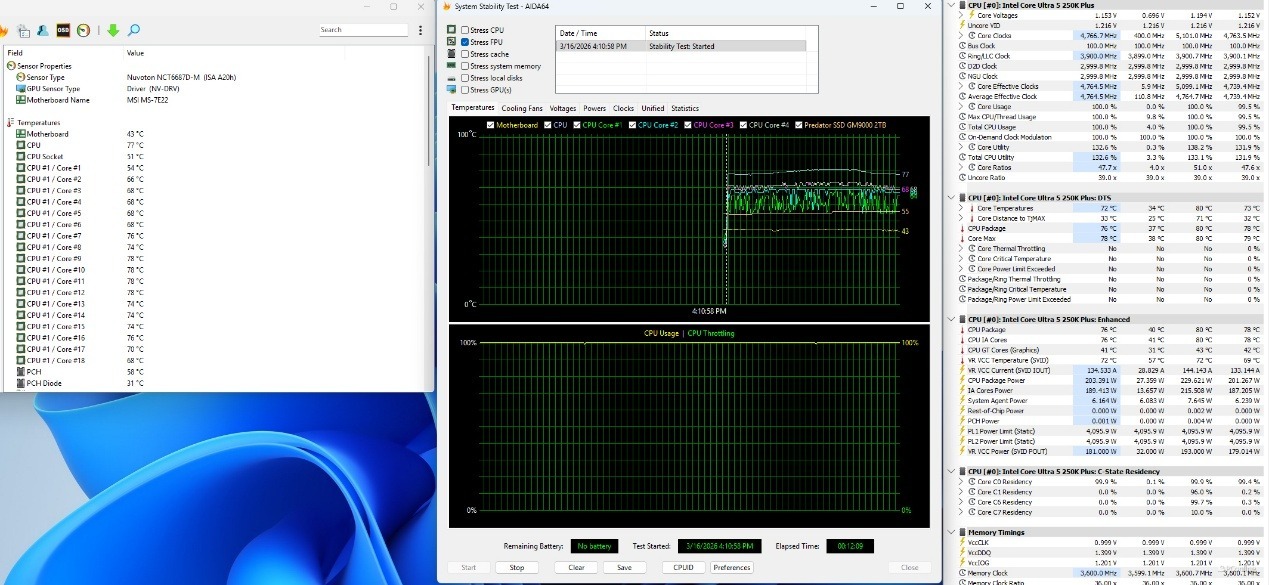Image resolution: width=1269 pixels, height=585 pixels.
Task: Click the green download arrow icon
Action: [x=113, y=31]
